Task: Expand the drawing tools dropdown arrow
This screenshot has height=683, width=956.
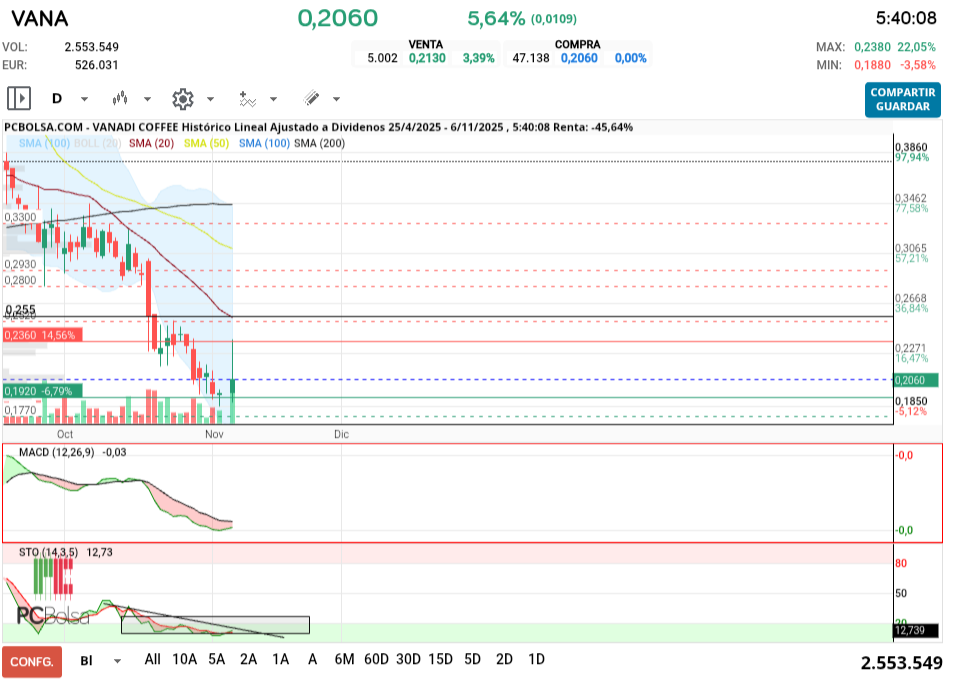Action: click(336, 99)
